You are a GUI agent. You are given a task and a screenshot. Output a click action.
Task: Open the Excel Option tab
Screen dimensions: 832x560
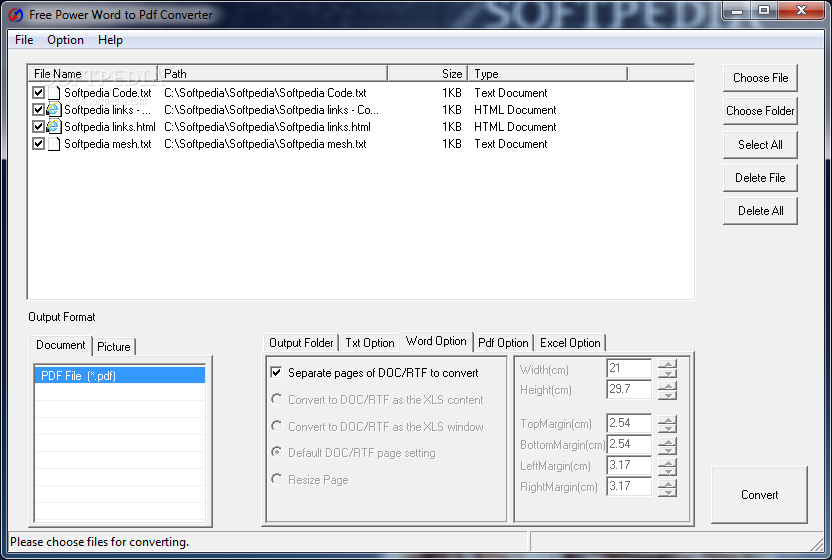570,343
